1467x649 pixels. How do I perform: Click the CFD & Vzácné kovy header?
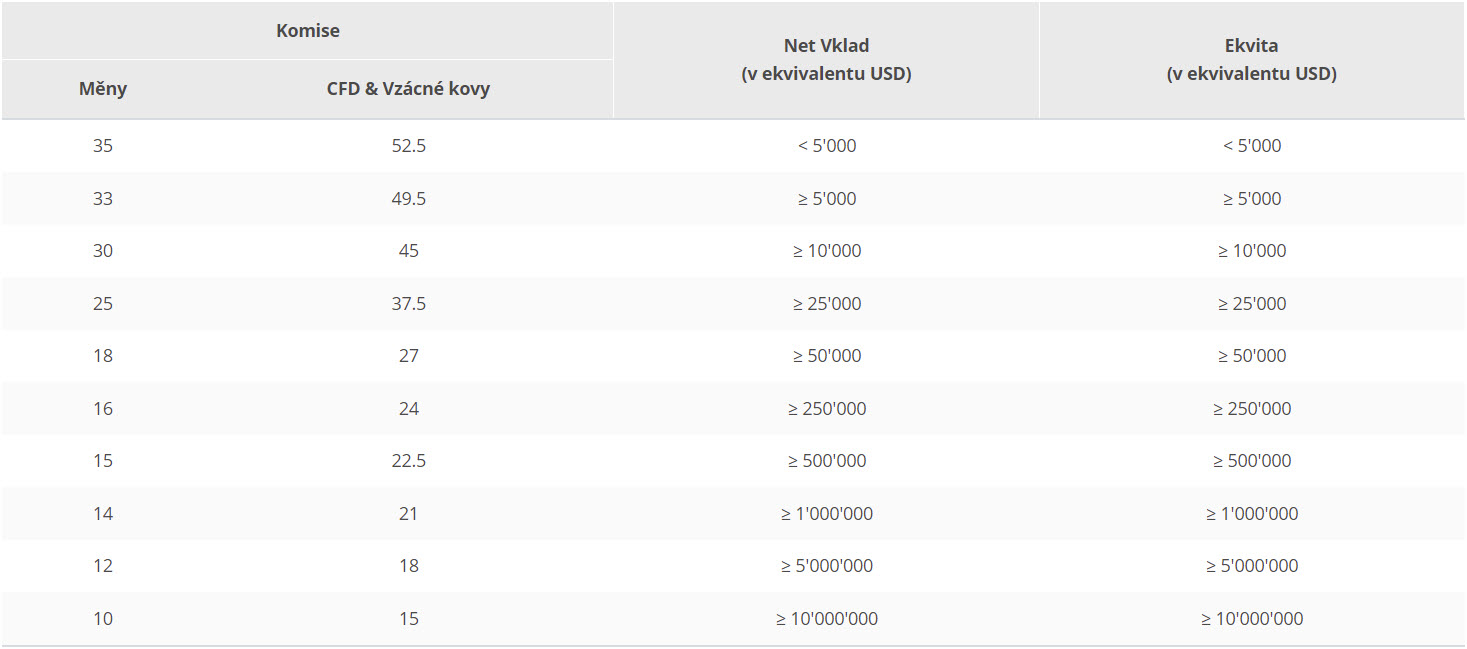pos(408,89)
